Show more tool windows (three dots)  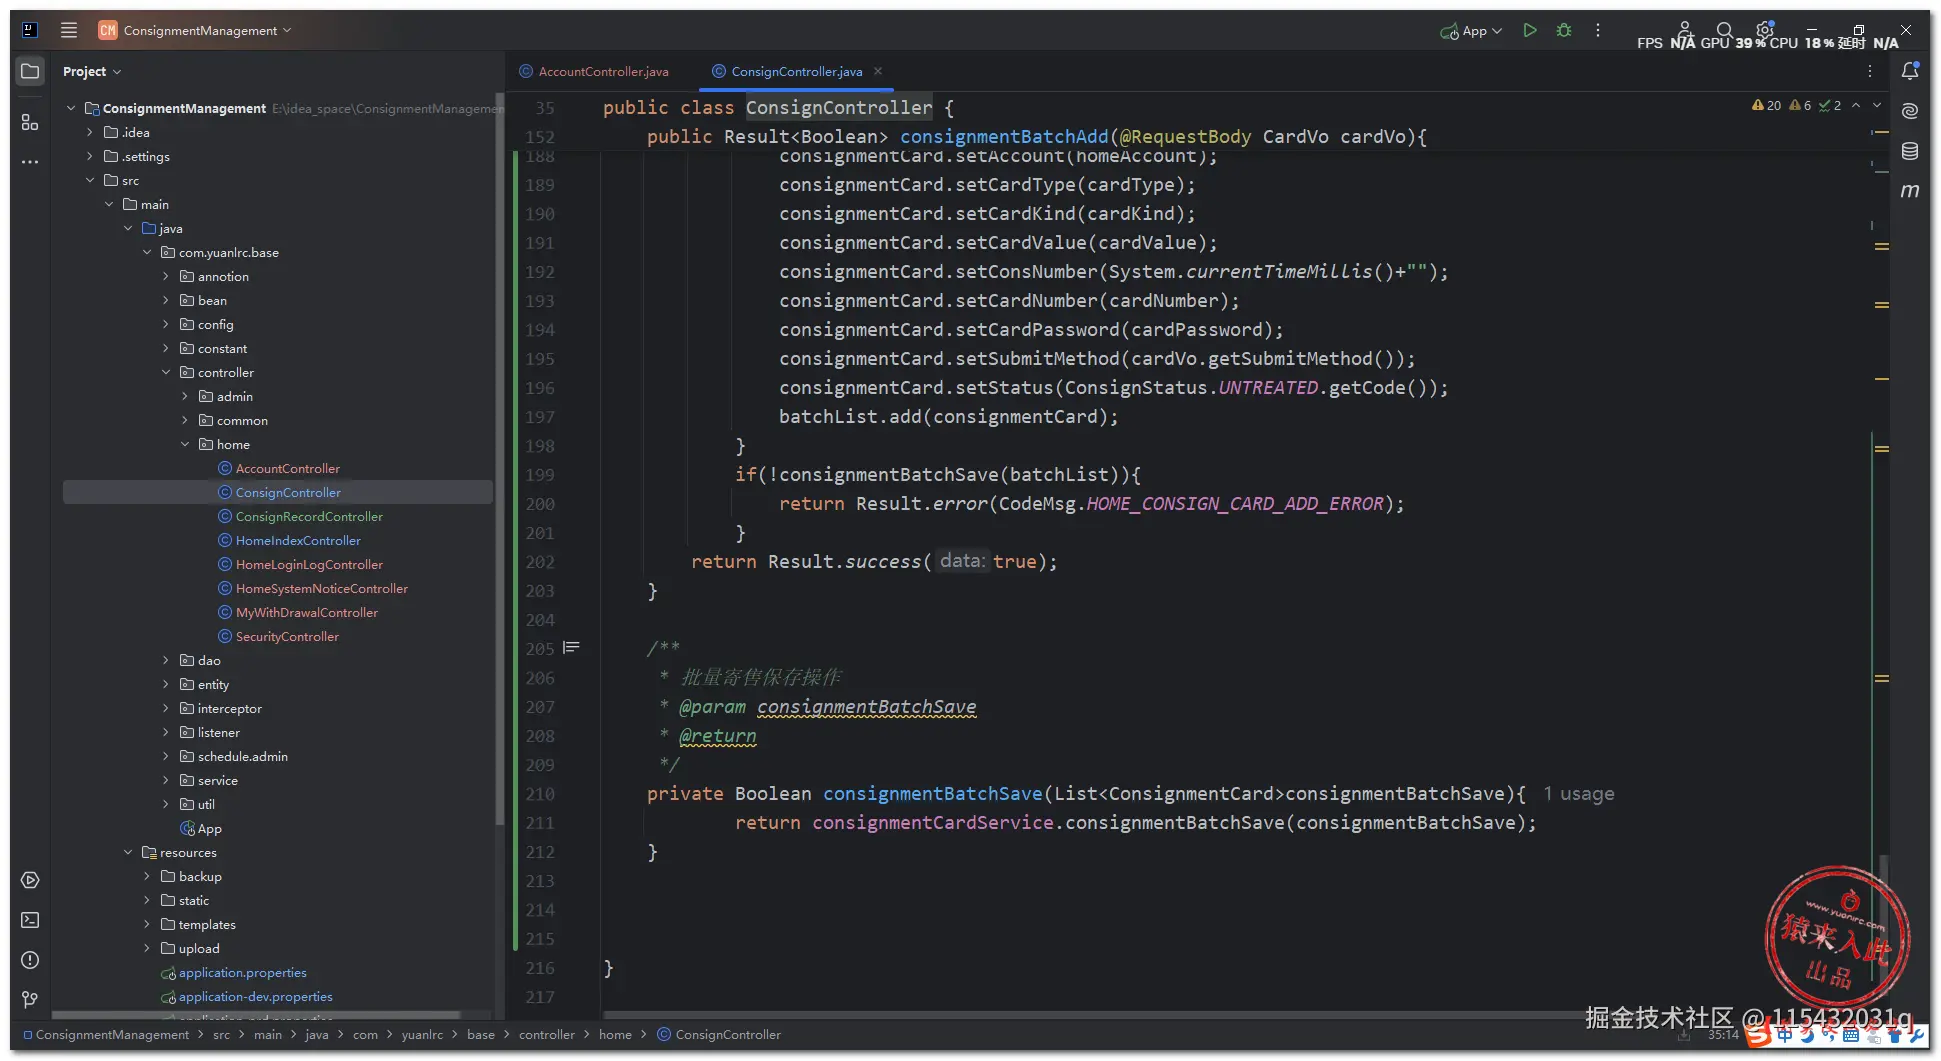coord(30,161)
